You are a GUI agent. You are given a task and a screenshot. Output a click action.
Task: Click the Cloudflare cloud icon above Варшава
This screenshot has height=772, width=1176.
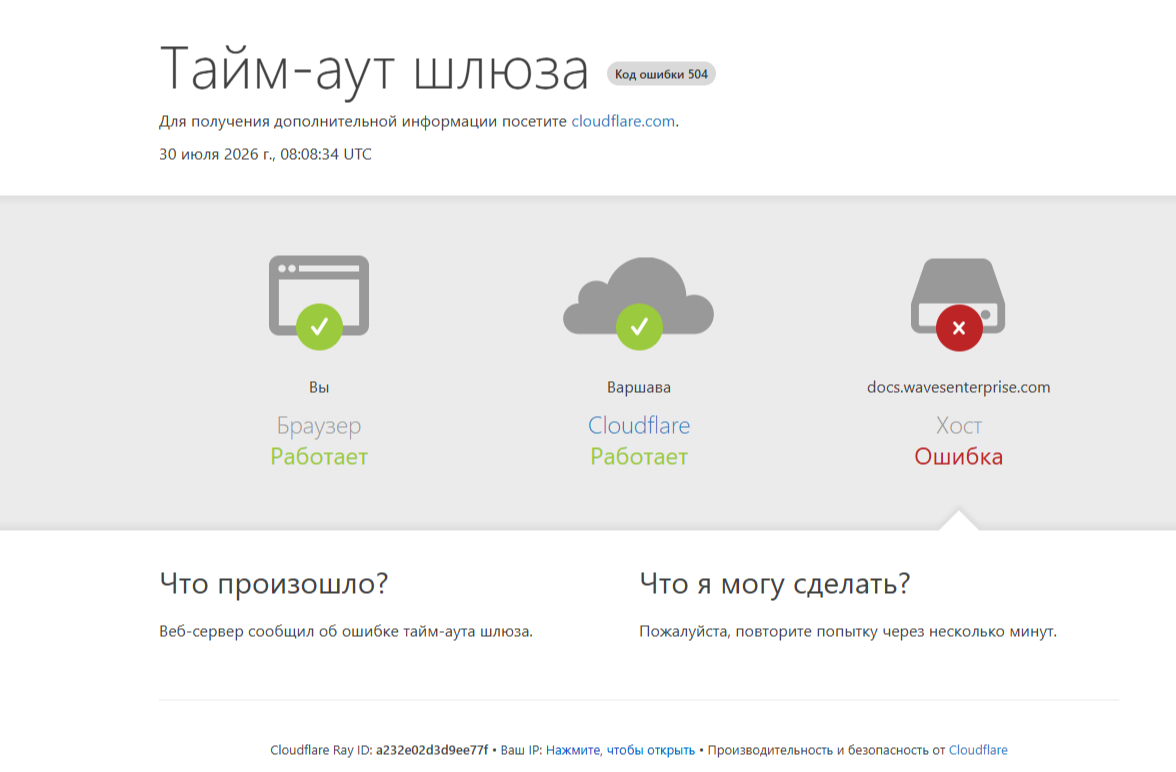tap(638, 302)
